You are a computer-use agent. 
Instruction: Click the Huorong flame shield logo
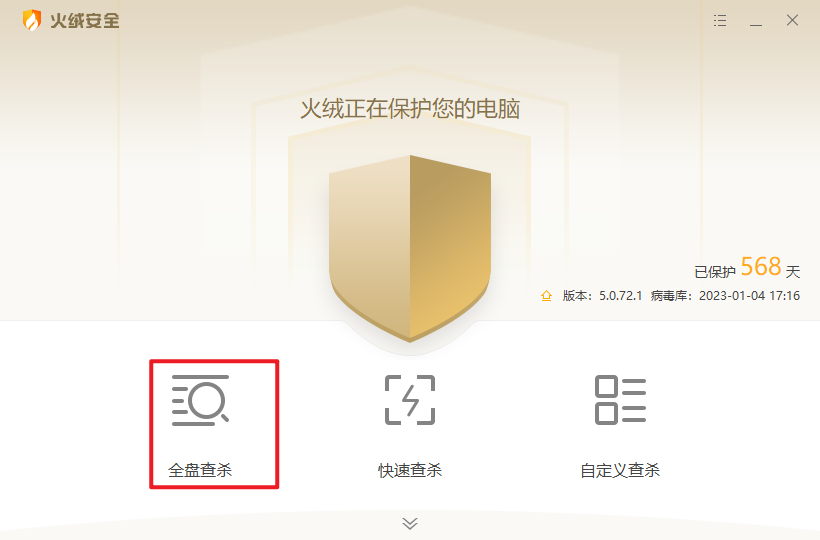pyautogui.click(x=32, y=20)
